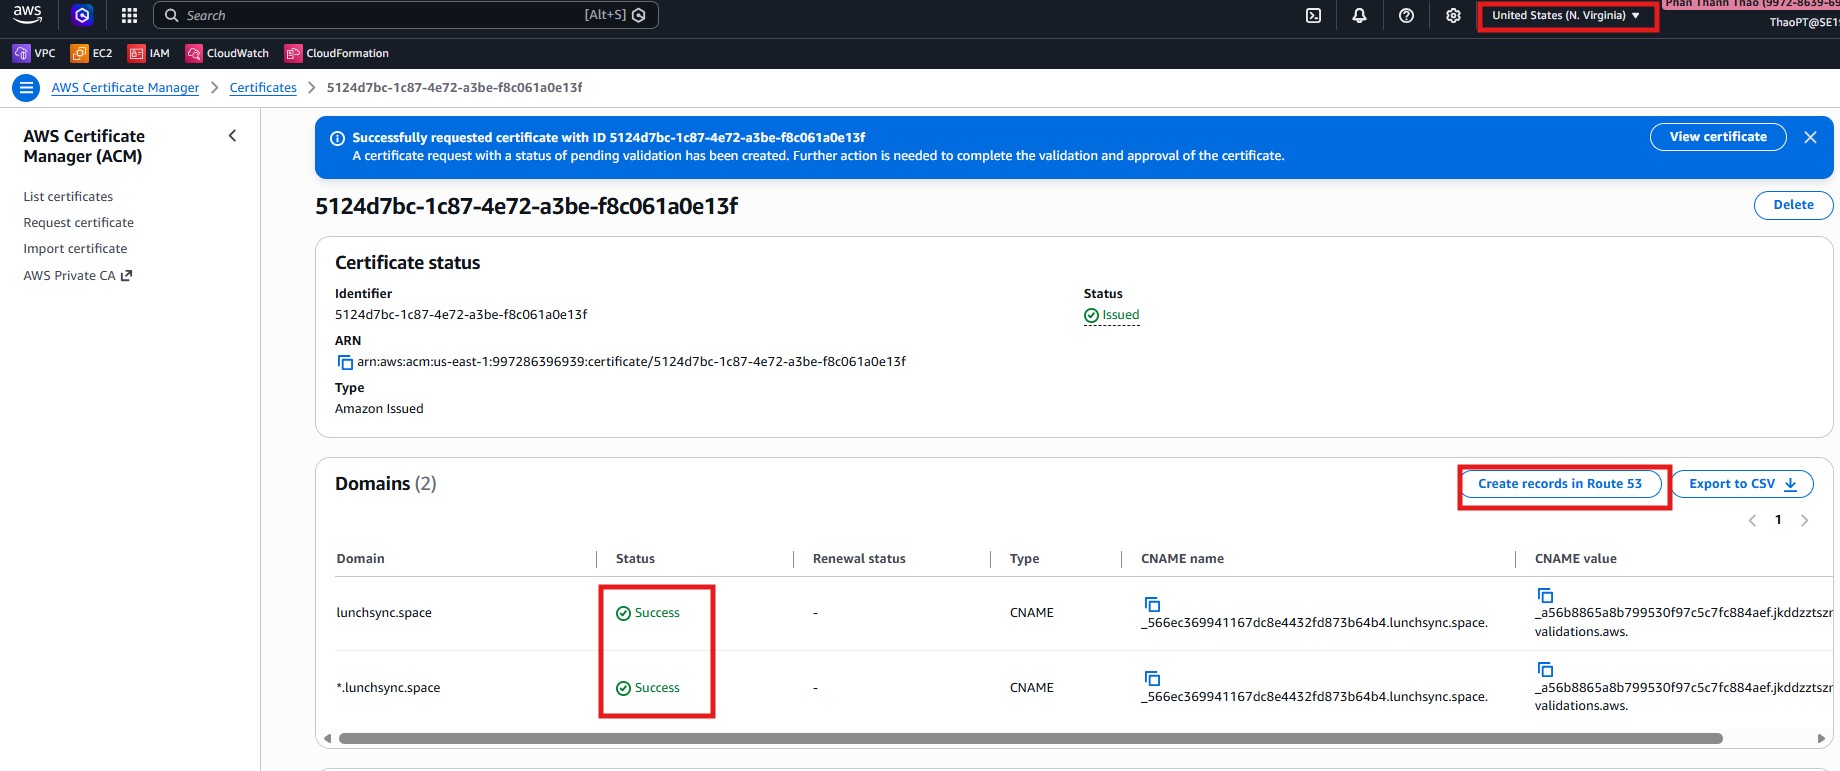The width and height of the screenshot is (1840, 771).
Task: Toggle the side navigation hamburger menu
Action: (x=26, y=88)
